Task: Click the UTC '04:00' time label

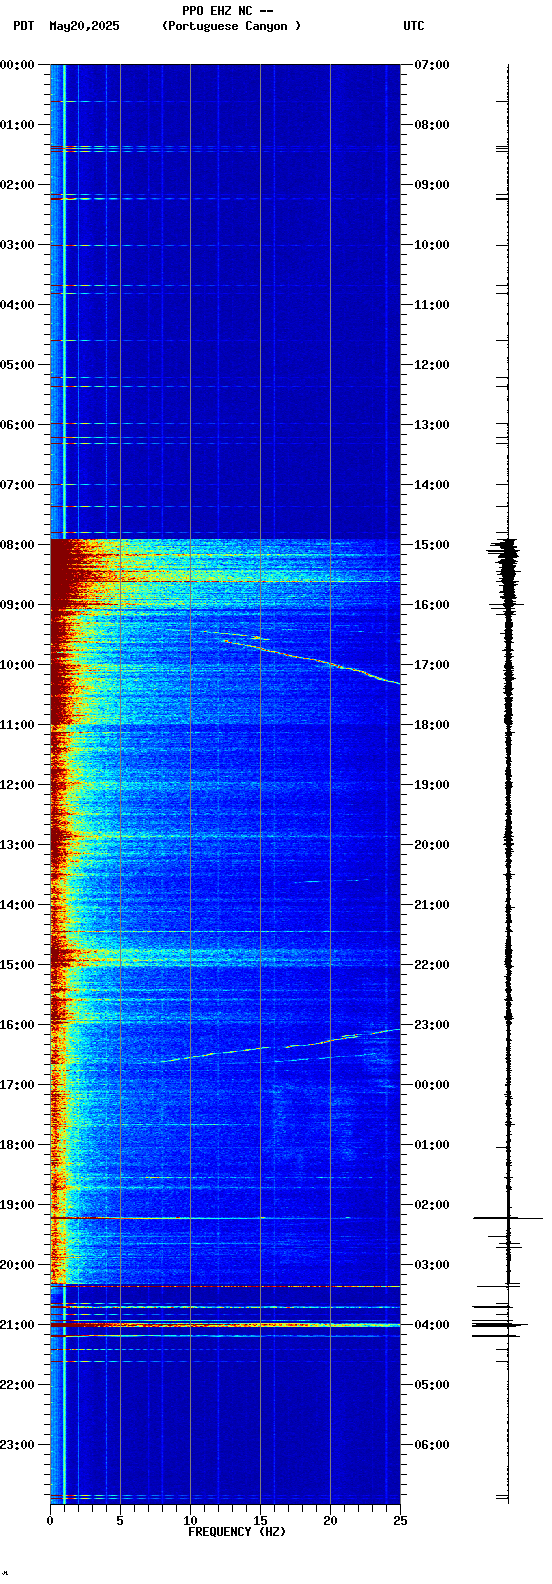Action: [432, 1325]
